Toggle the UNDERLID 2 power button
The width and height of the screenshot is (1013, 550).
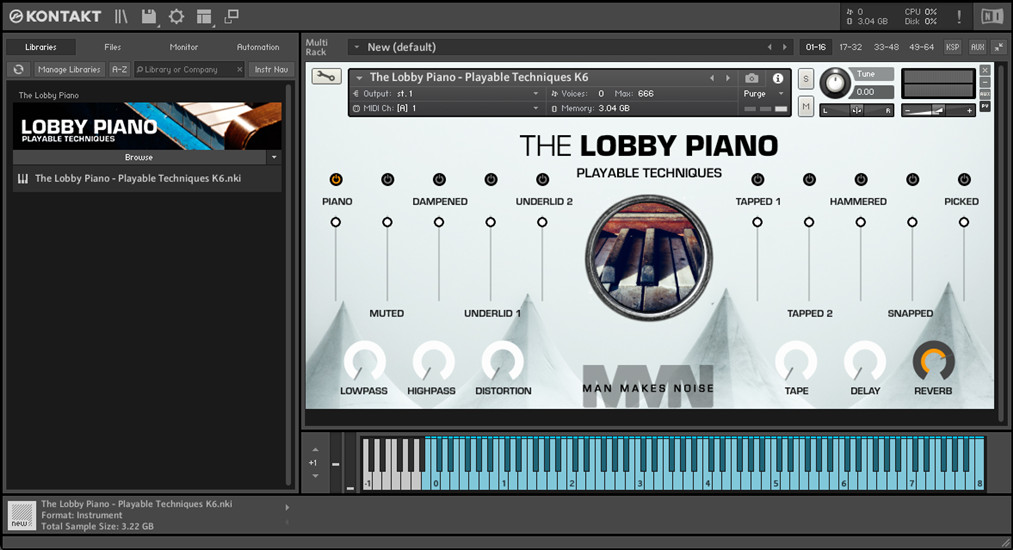pos(543,180)
